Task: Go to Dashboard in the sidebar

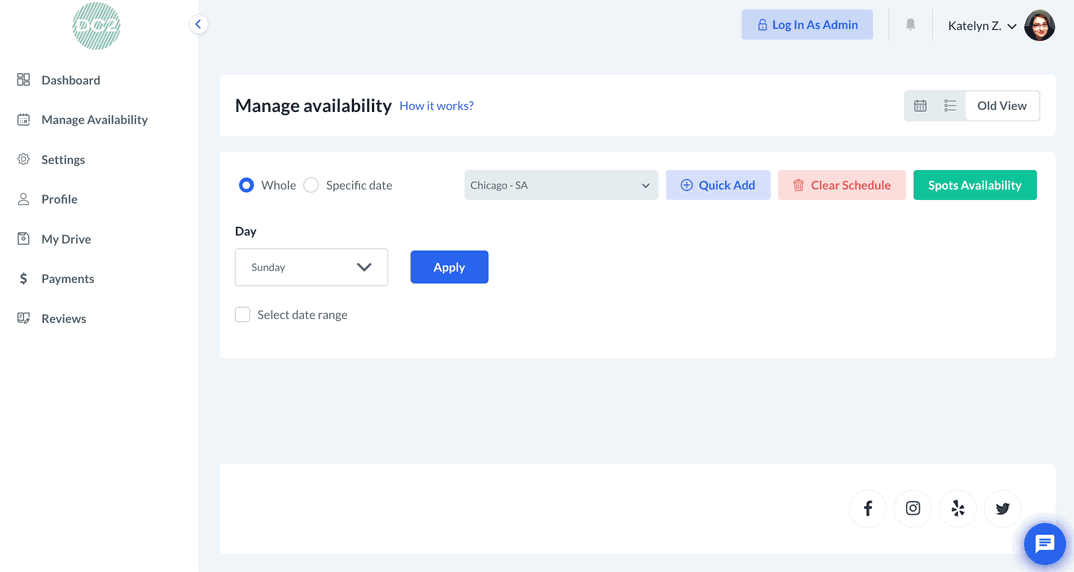Action: click(70, 80)
